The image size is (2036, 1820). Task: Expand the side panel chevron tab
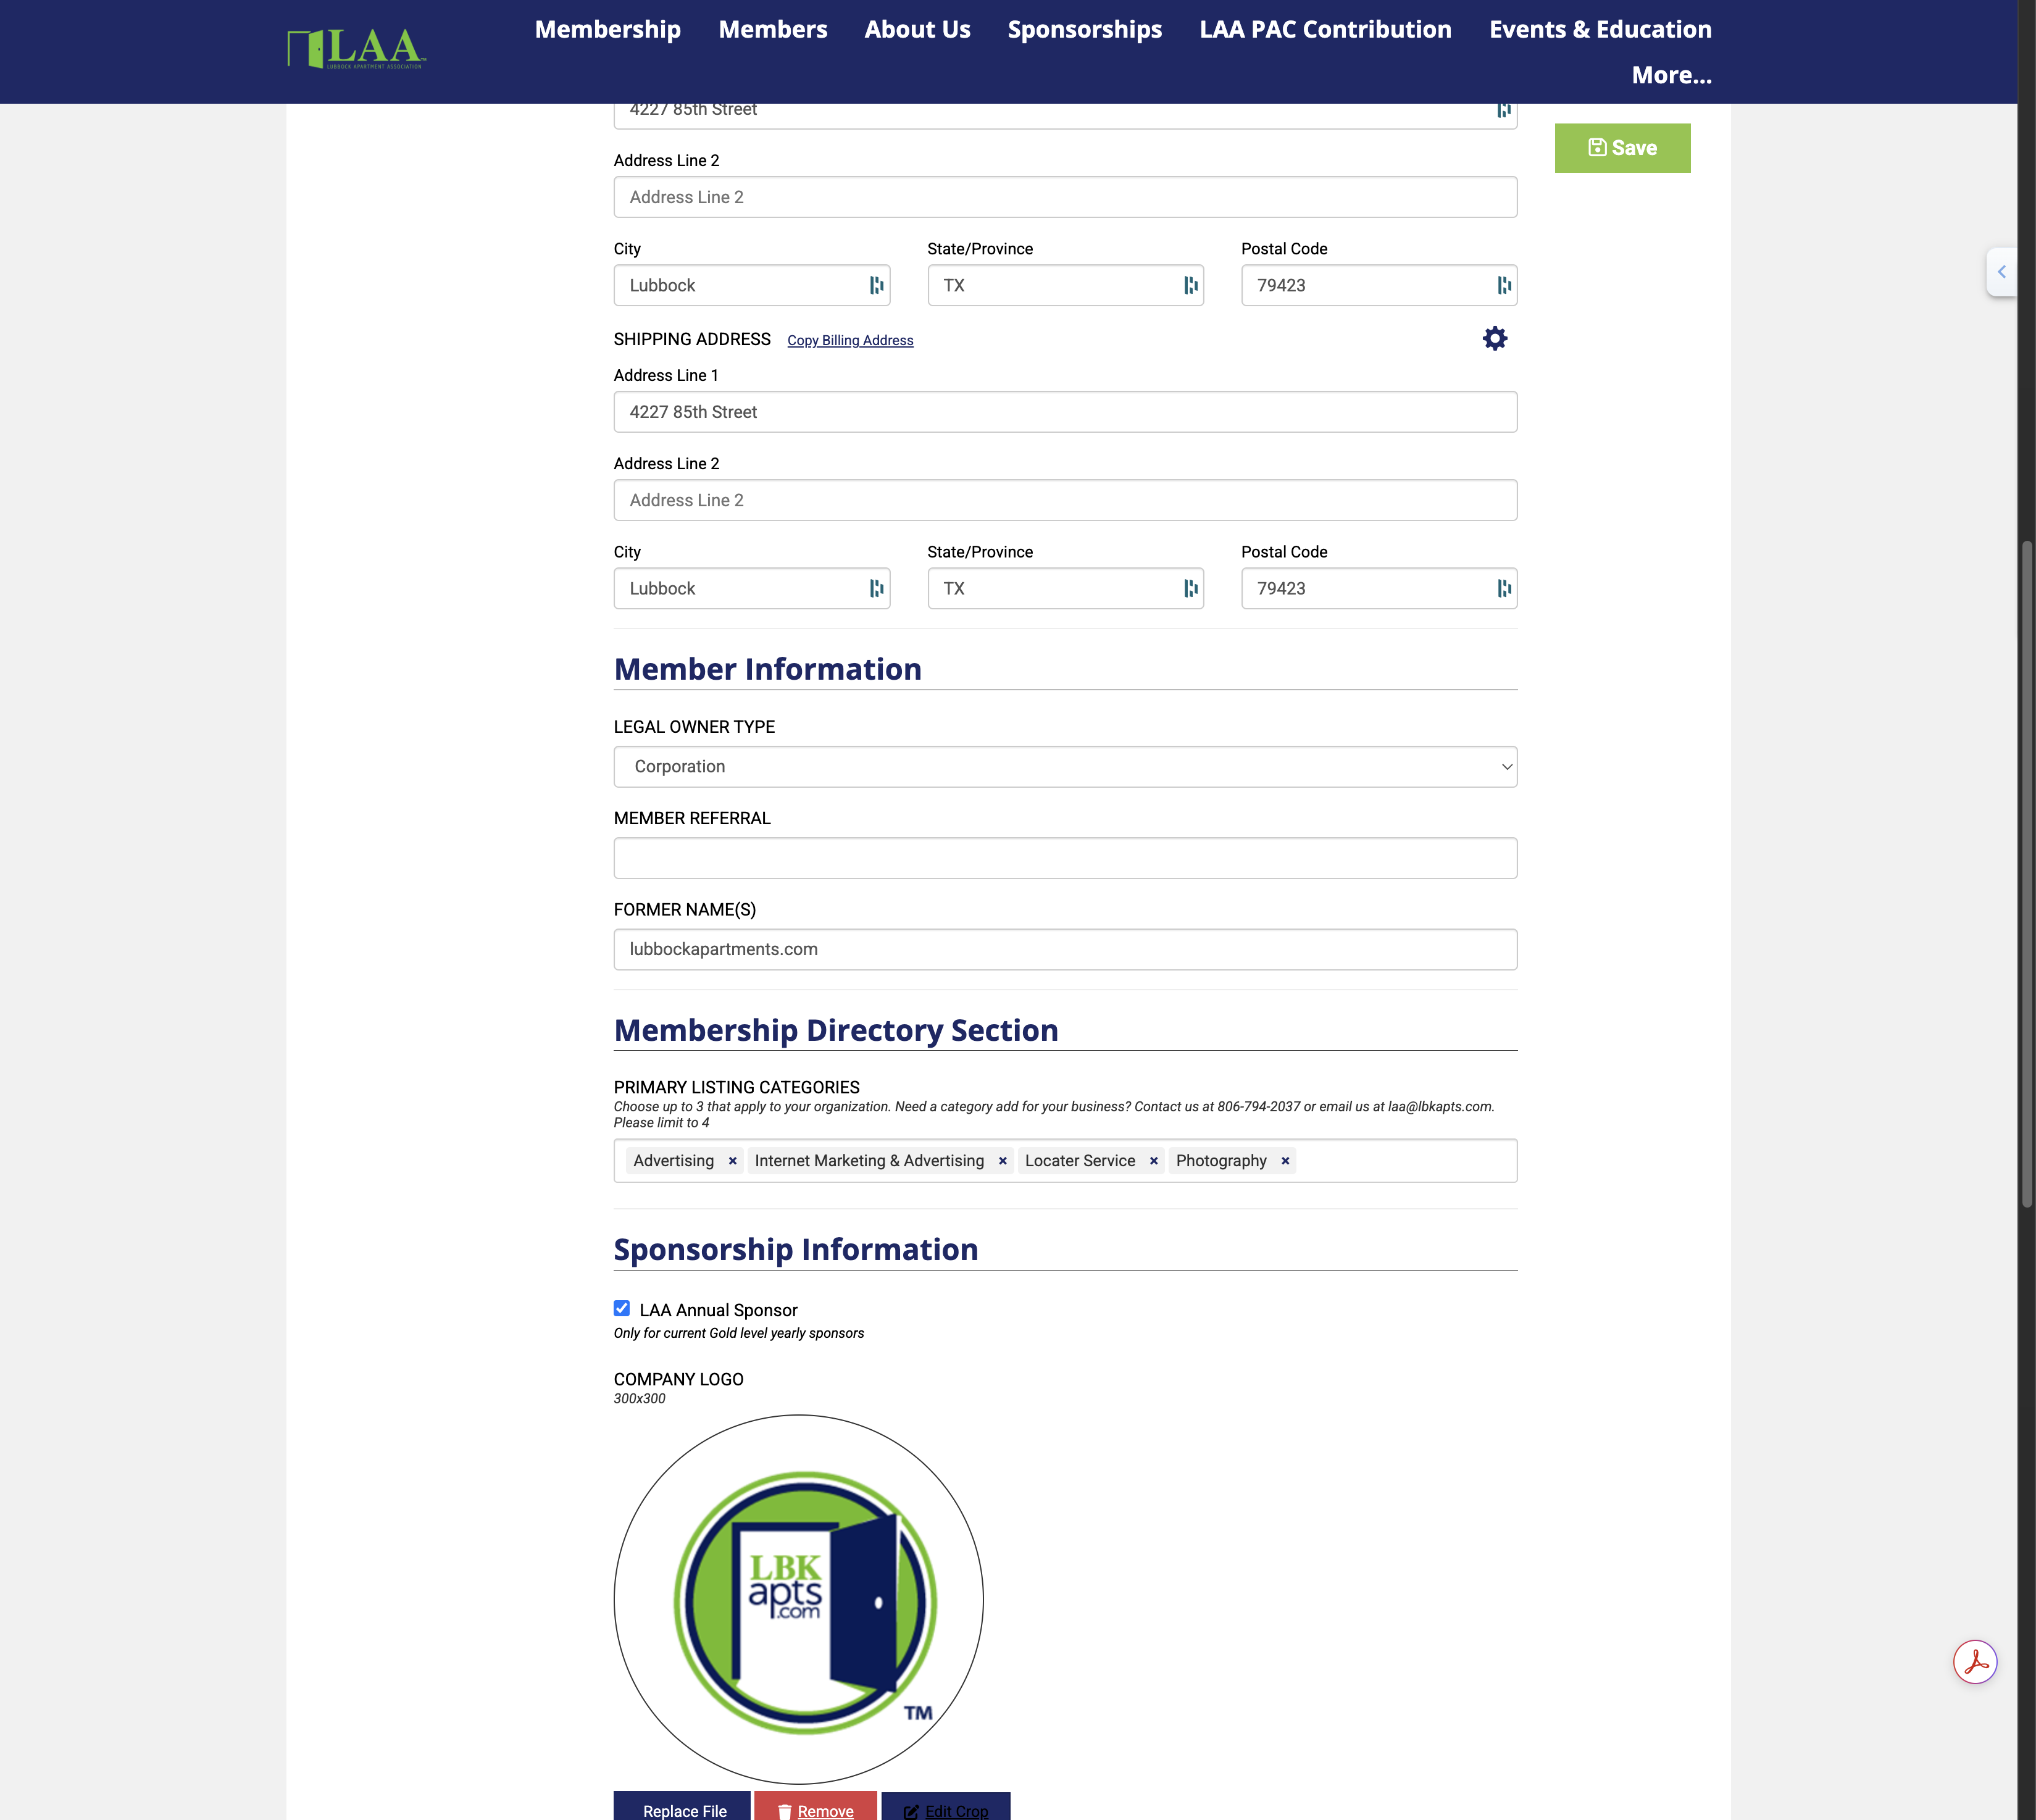point(2001,272)
